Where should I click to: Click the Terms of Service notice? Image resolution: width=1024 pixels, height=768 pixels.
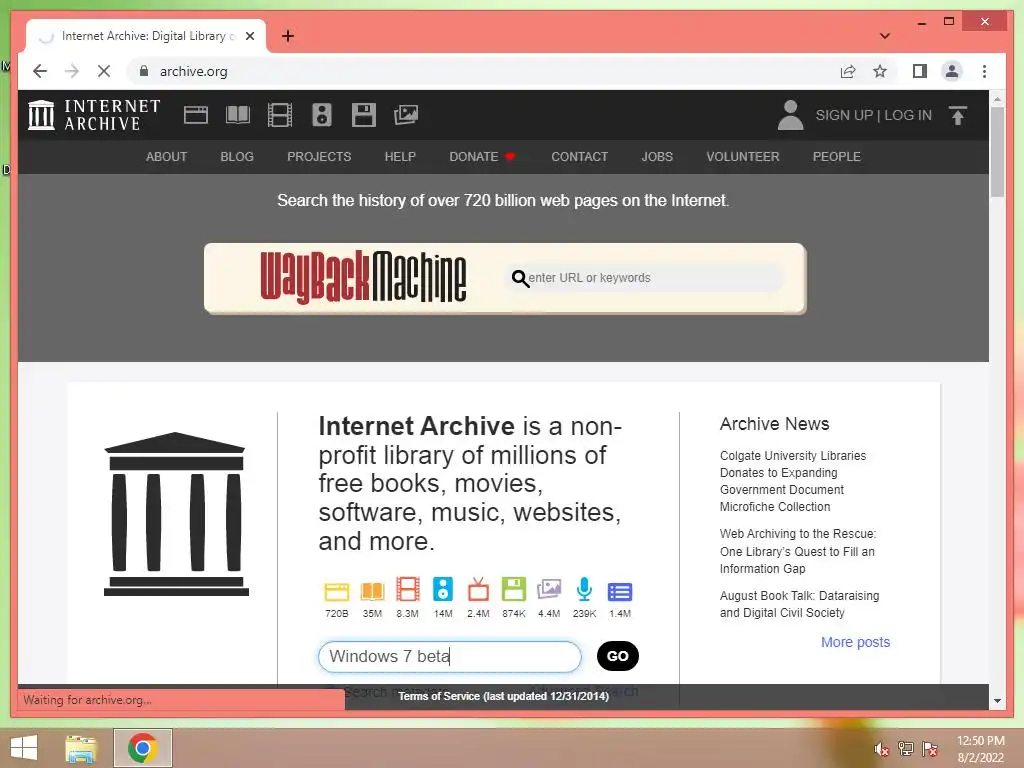click(503, 696)
